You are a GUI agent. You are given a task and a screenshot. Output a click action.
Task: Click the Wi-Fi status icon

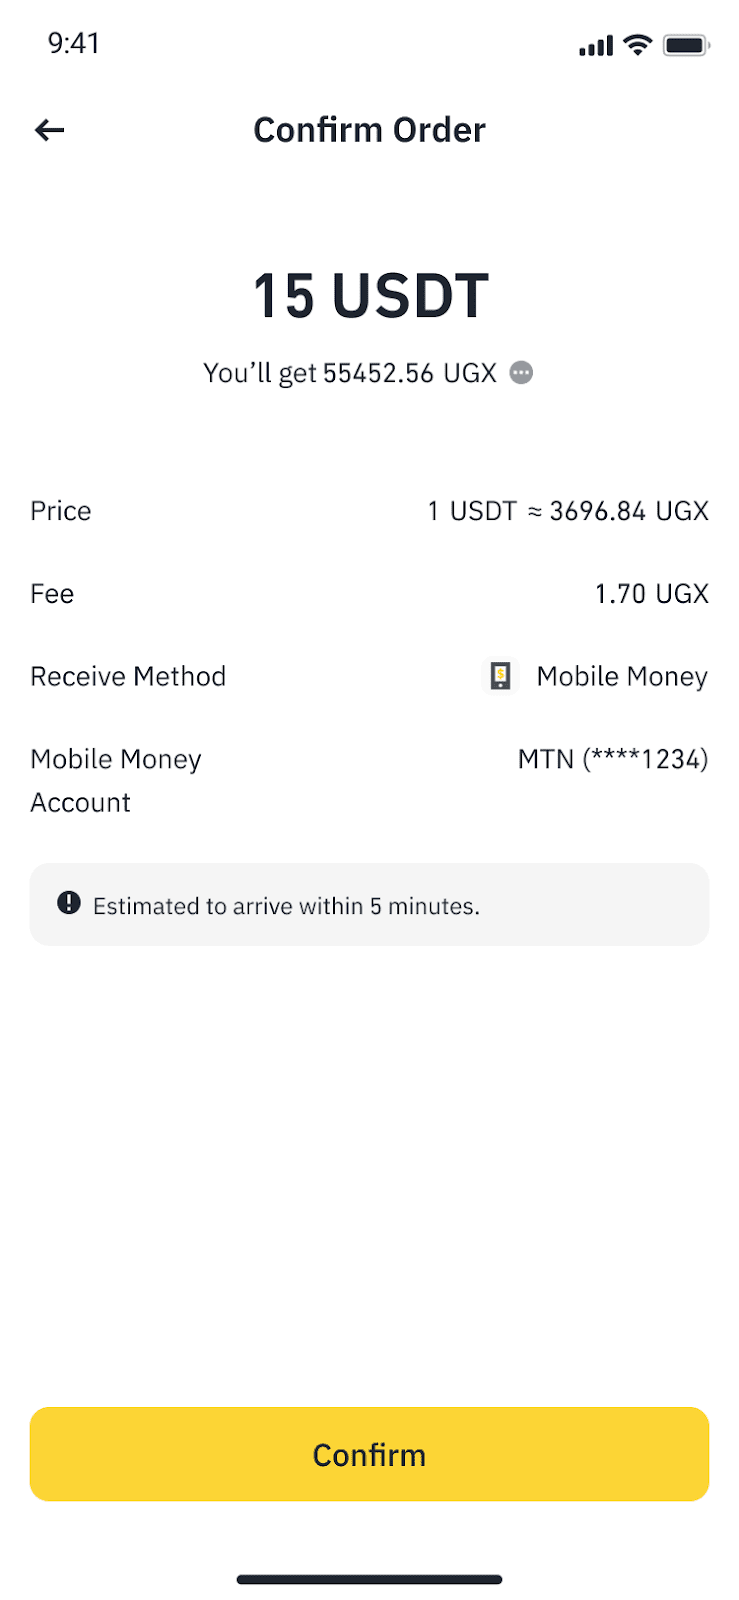[x=637, y=45]
